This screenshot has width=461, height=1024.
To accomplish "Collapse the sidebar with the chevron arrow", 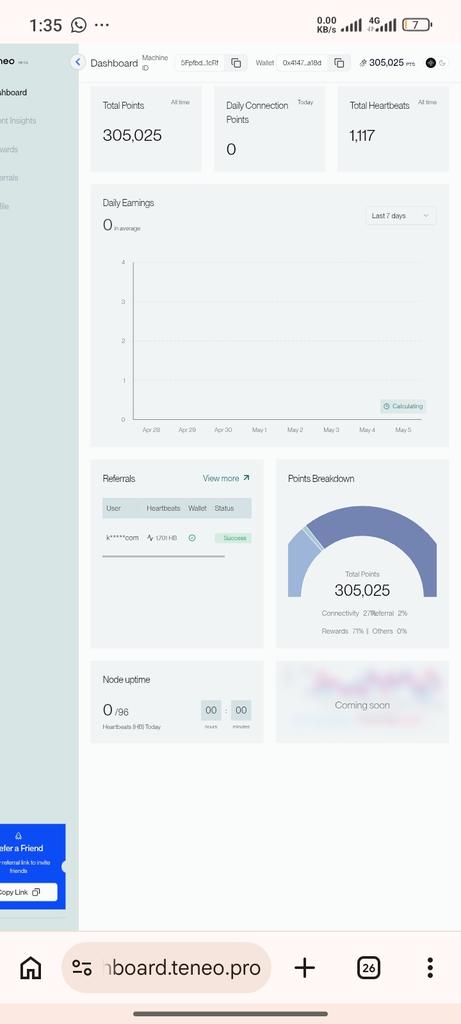I will [x=78, y=62].
